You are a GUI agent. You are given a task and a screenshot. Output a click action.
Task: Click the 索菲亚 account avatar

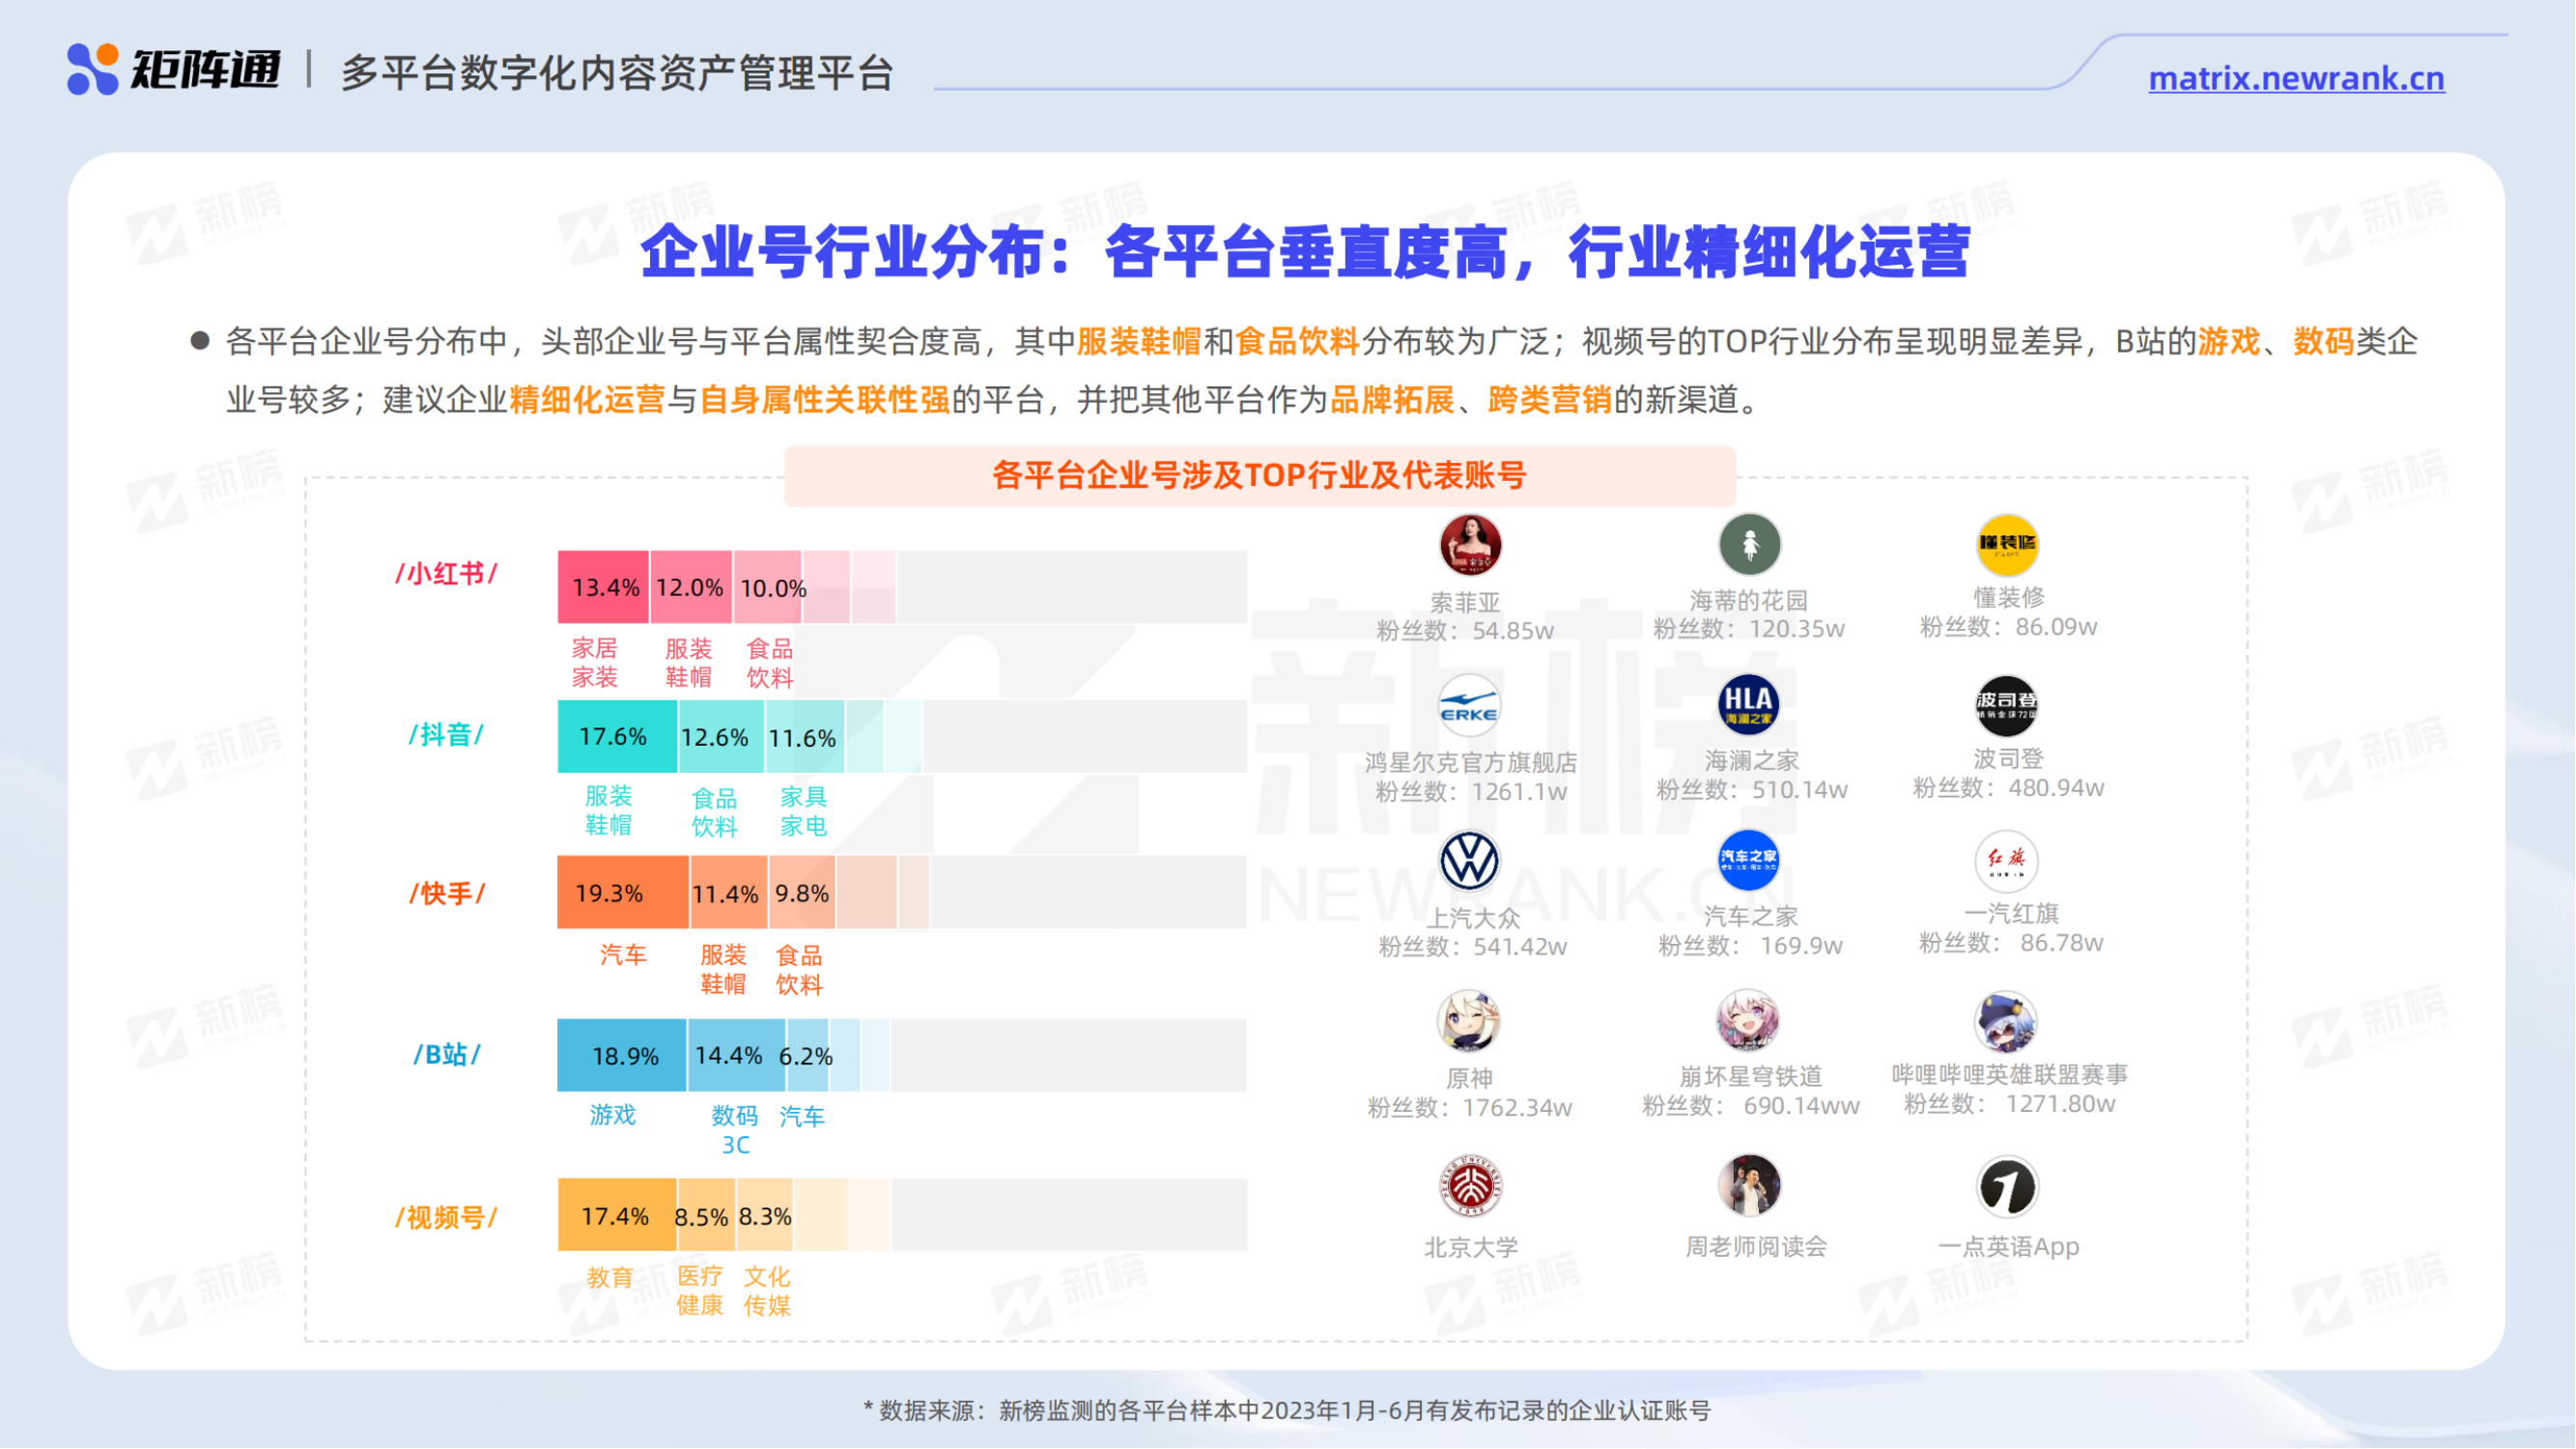pos(1470,546)
